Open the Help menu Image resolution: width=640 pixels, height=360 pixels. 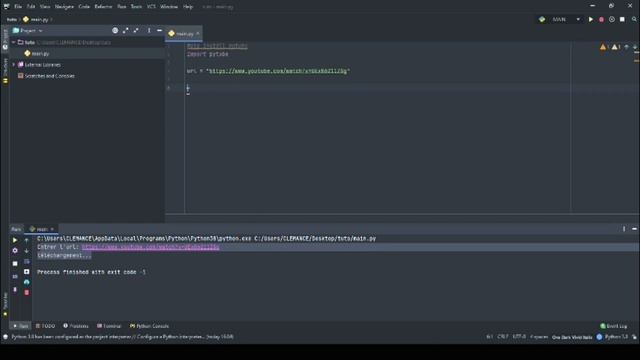pyautogui.click(x=188, y=7)
